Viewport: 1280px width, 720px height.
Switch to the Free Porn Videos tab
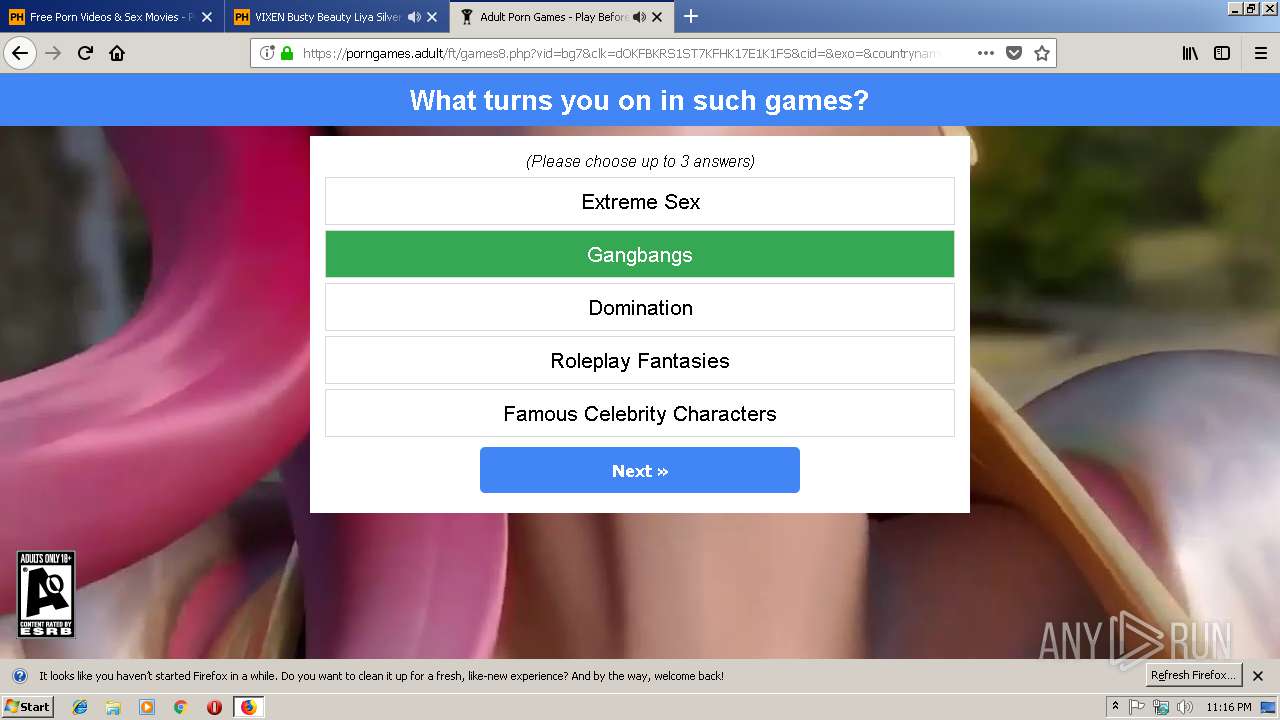(x=111, y=17)
